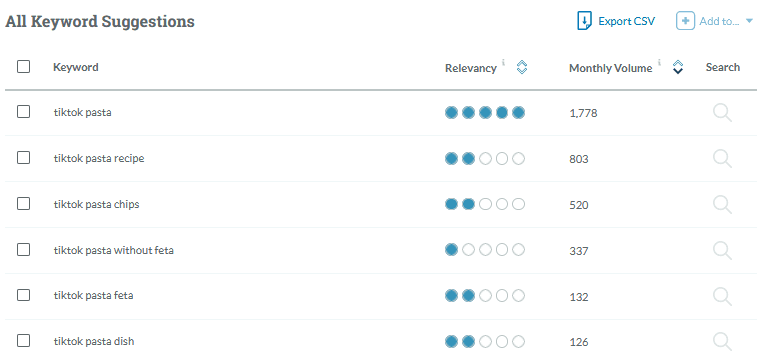Click the info icon beside Relevancy
761x360 pixels.
[x=503, y=62]
